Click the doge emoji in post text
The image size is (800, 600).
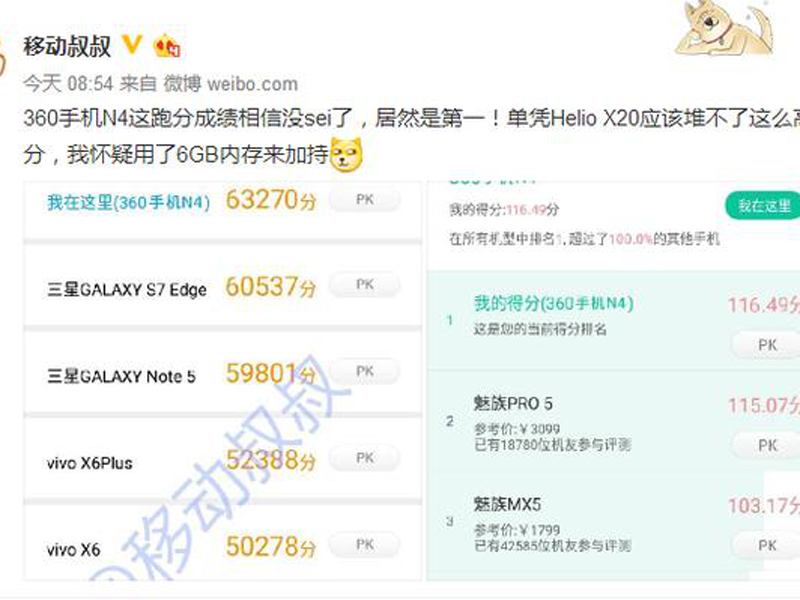(346, 154)
